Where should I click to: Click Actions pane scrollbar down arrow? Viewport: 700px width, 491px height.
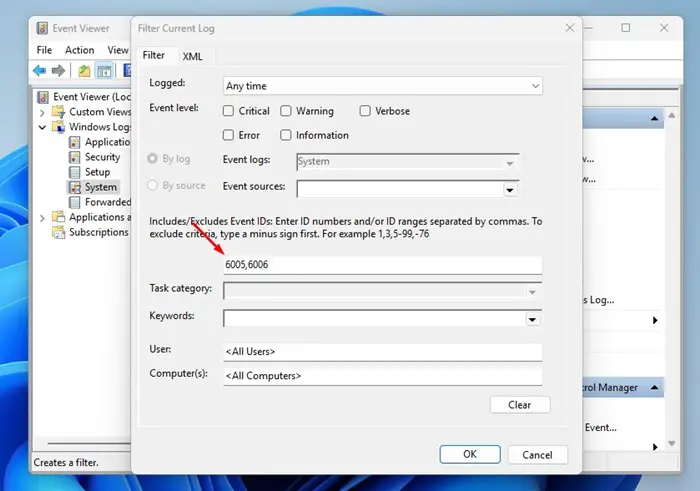pos(672,443)
